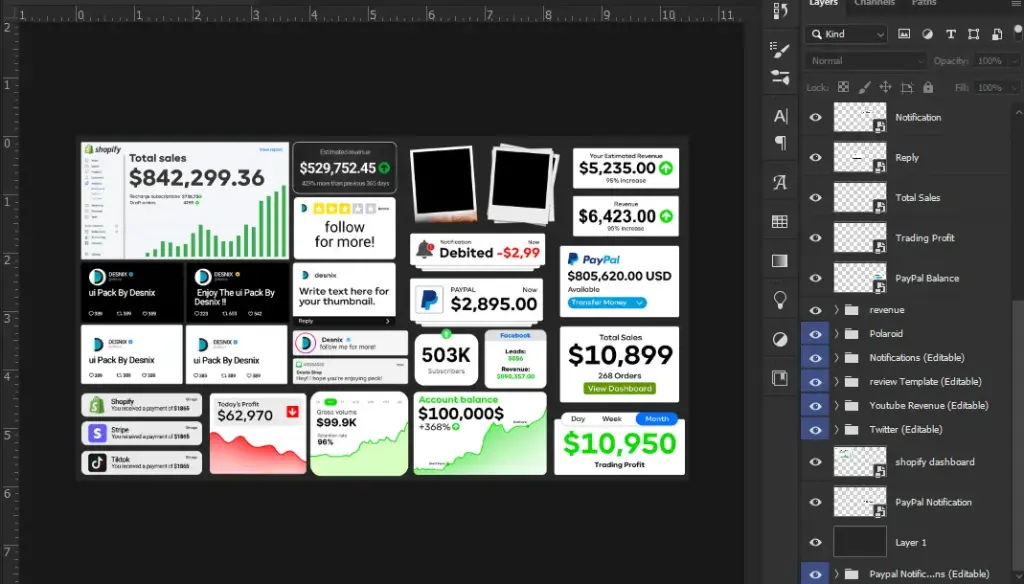
Task: Toggle visibility of the shopify dashboard layer
Action: point(816,462)
